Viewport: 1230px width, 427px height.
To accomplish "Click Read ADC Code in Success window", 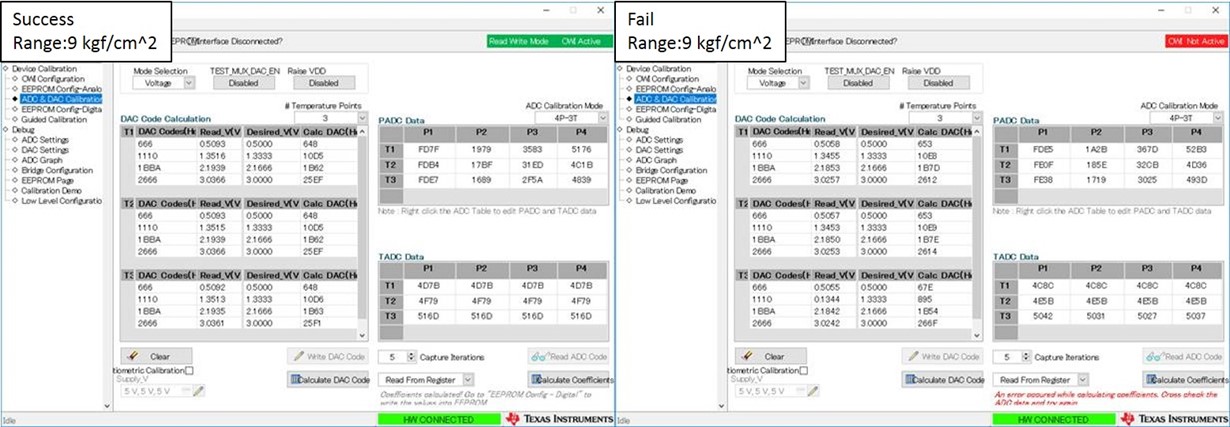I will 570,356.
